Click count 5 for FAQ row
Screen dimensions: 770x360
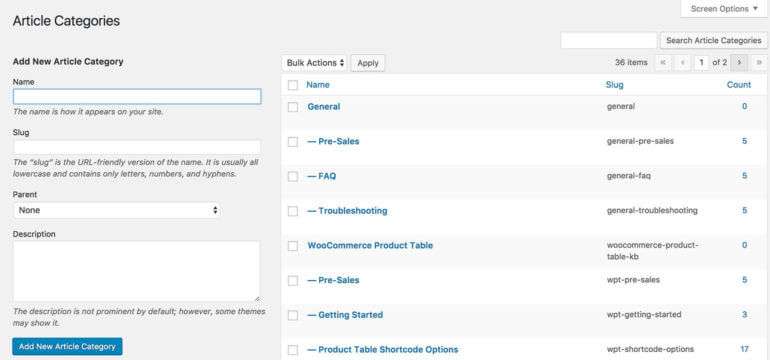click(745, 176)
